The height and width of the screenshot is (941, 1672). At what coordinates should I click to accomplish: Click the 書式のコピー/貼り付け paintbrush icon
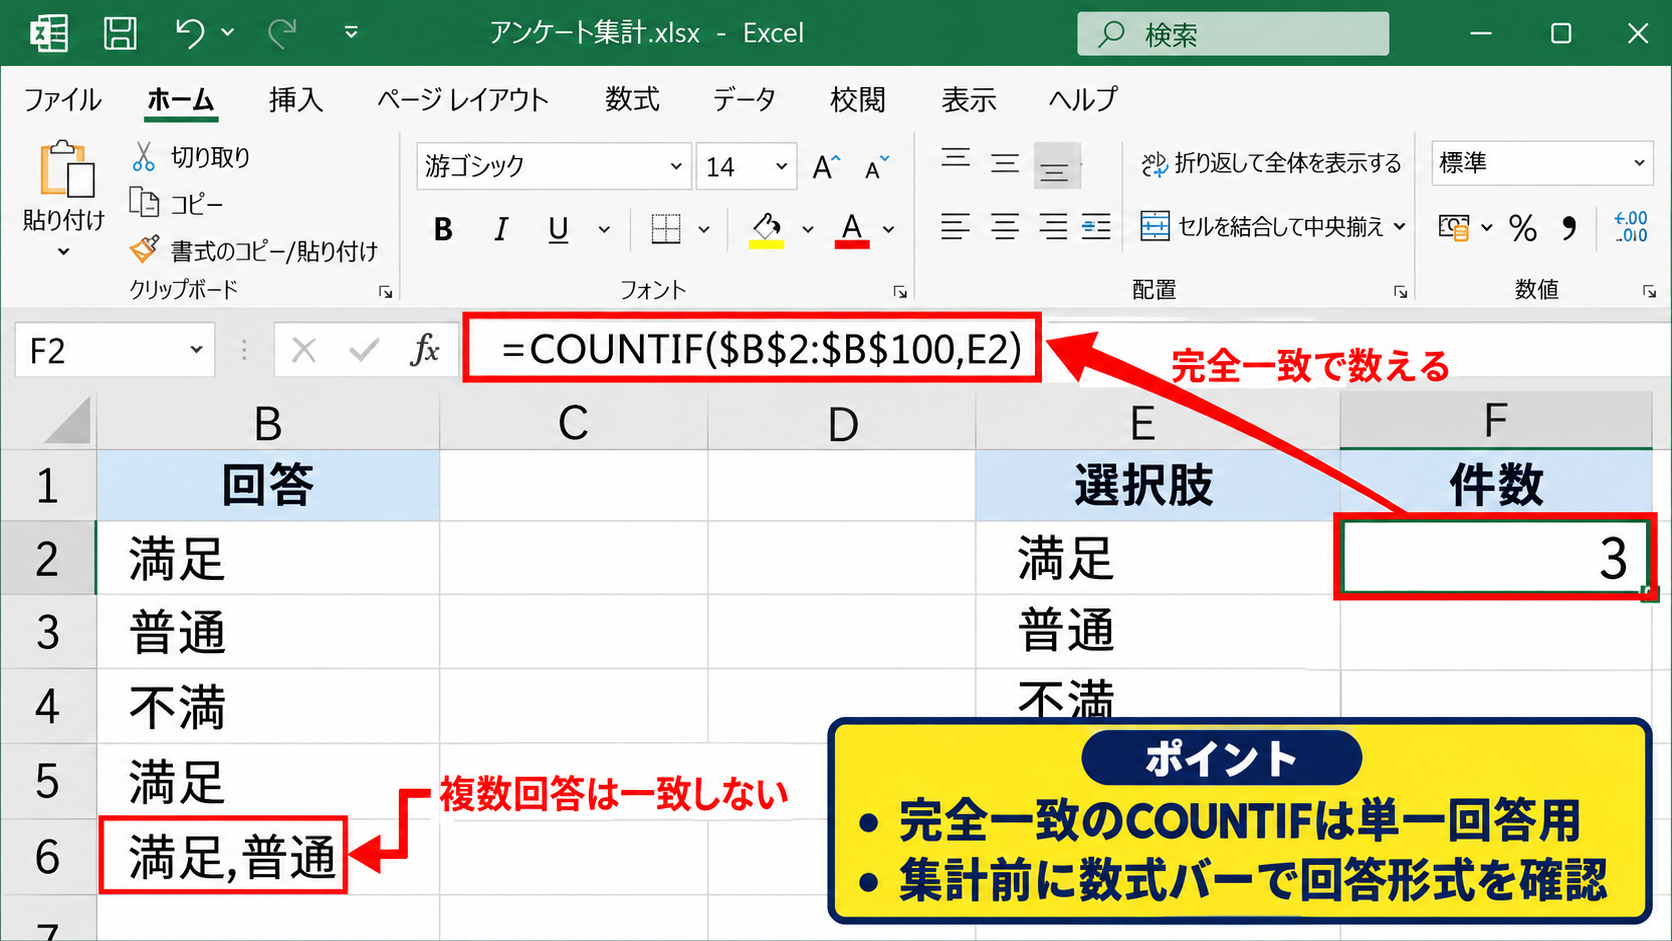[144, 249]
